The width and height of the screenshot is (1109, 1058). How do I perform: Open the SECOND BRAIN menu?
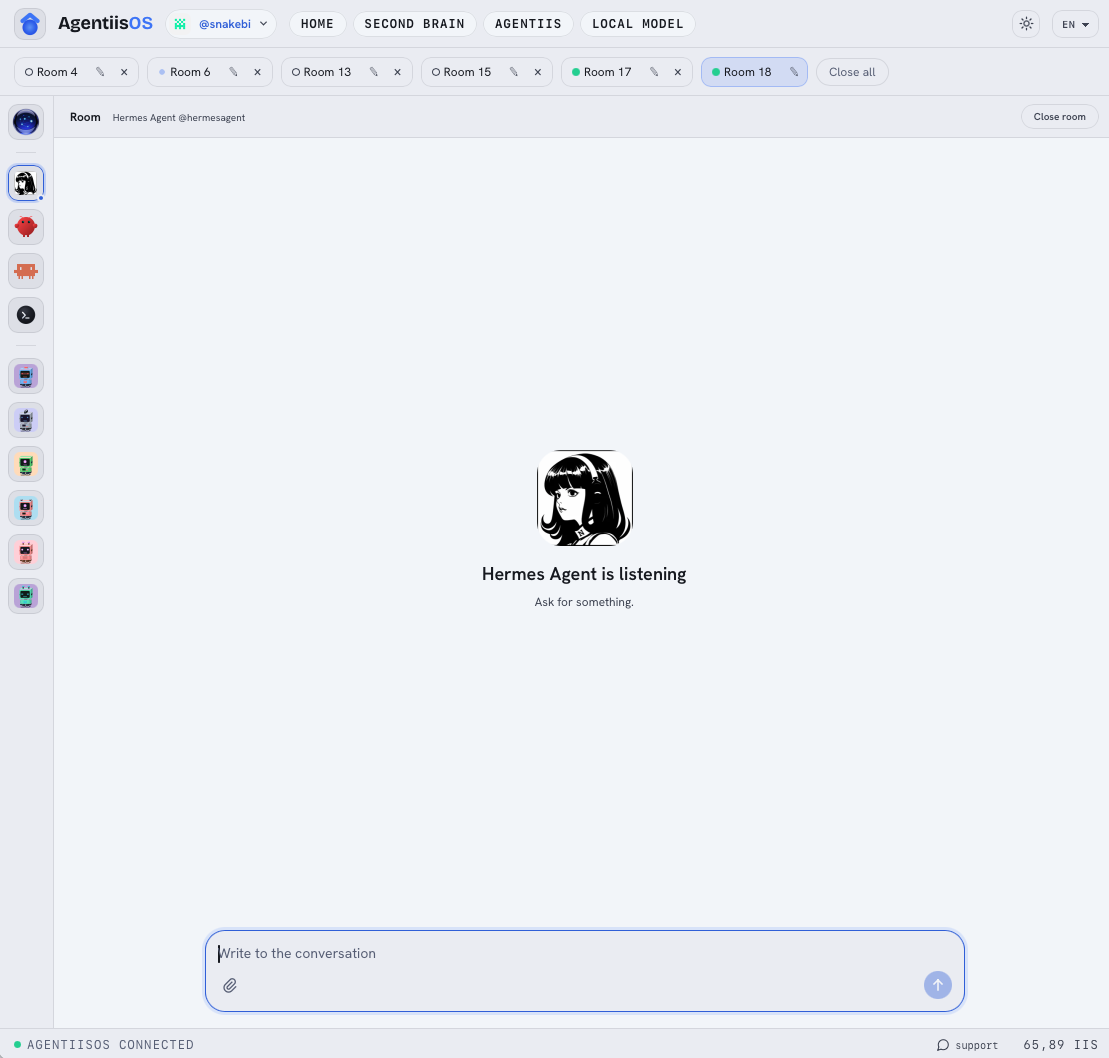point(414,24)
